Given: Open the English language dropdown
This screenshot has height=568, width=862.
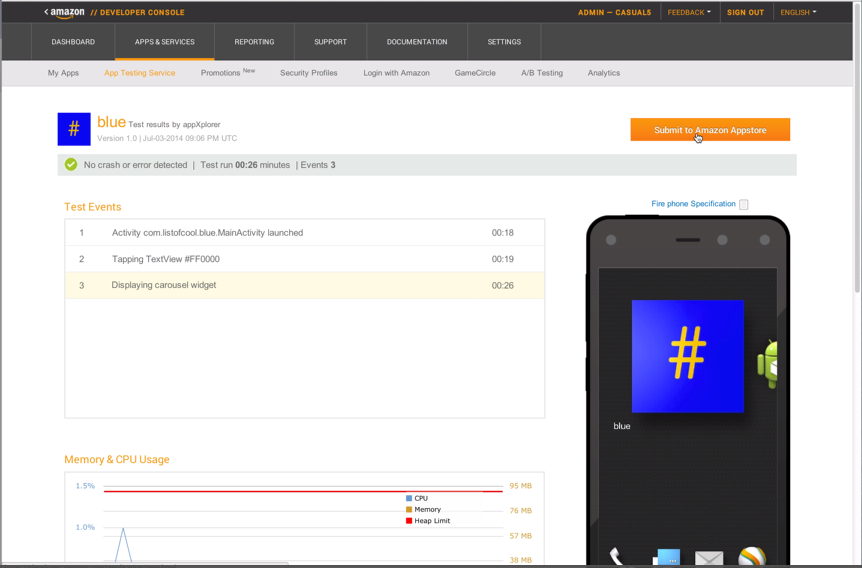Looking at the screenshot, I should pos(798,12).
